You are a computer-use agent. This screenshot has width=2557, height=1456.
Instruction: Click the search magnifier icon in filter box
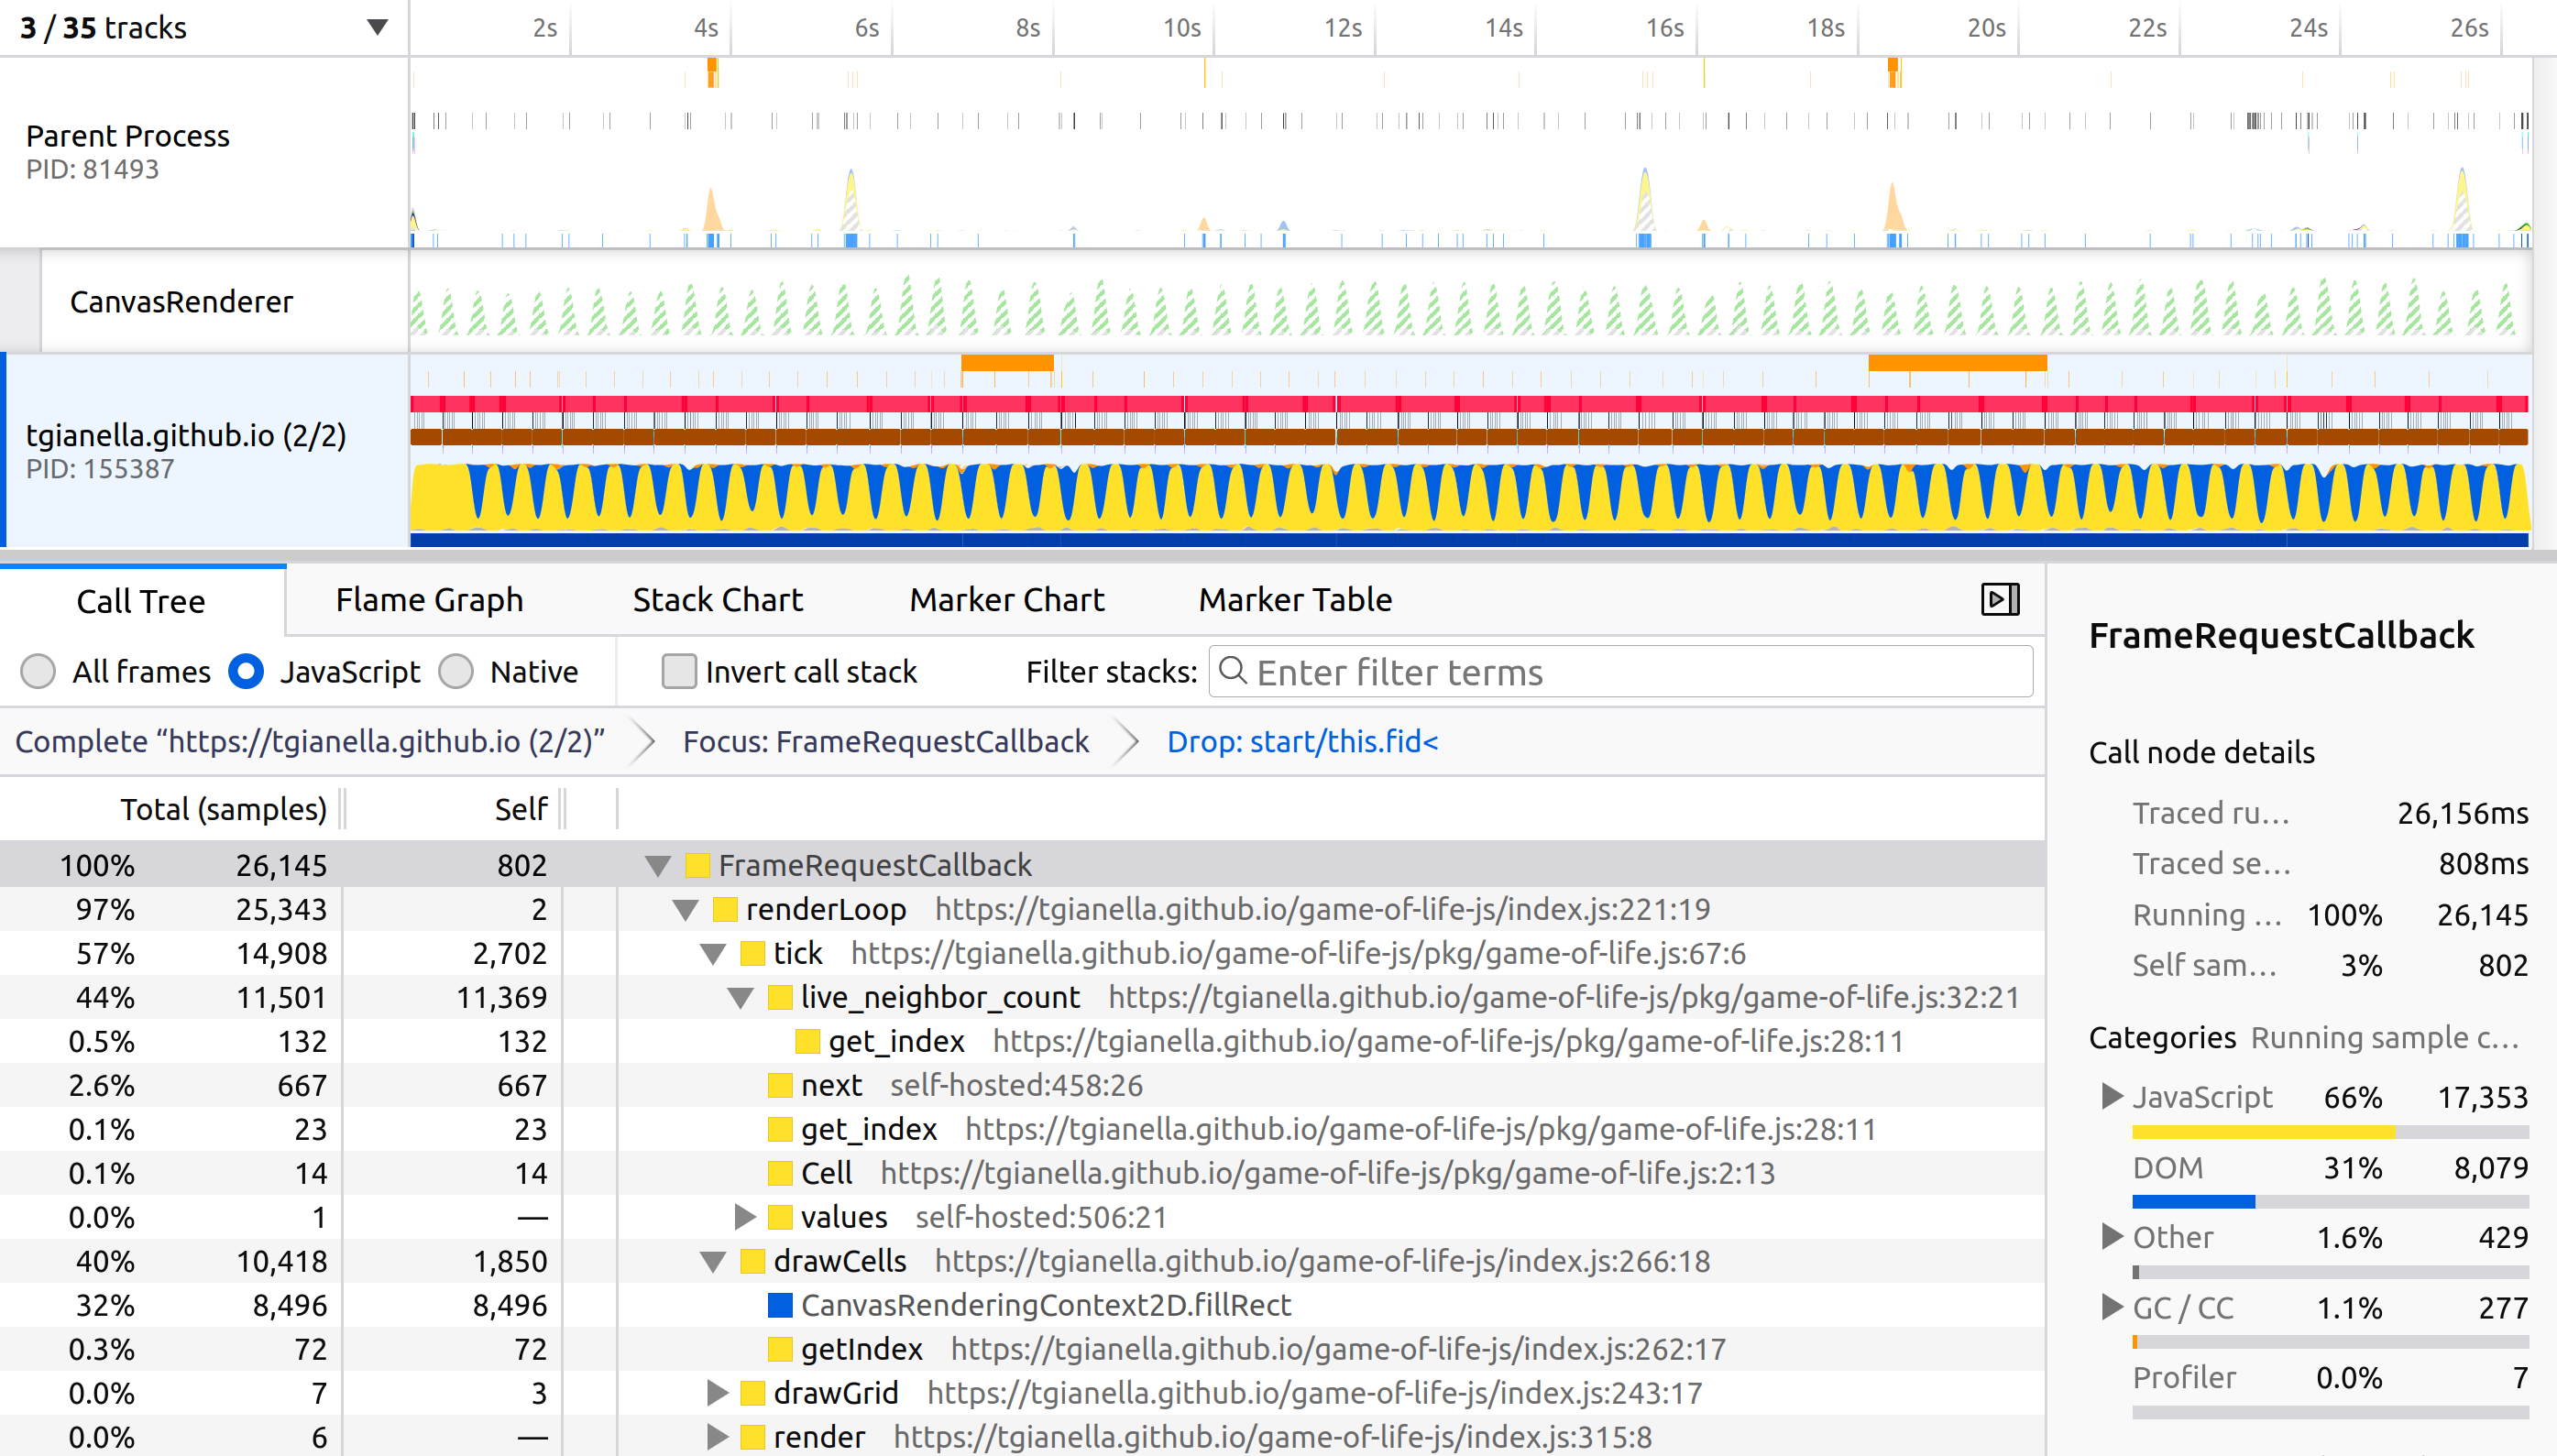(1233, 671)
